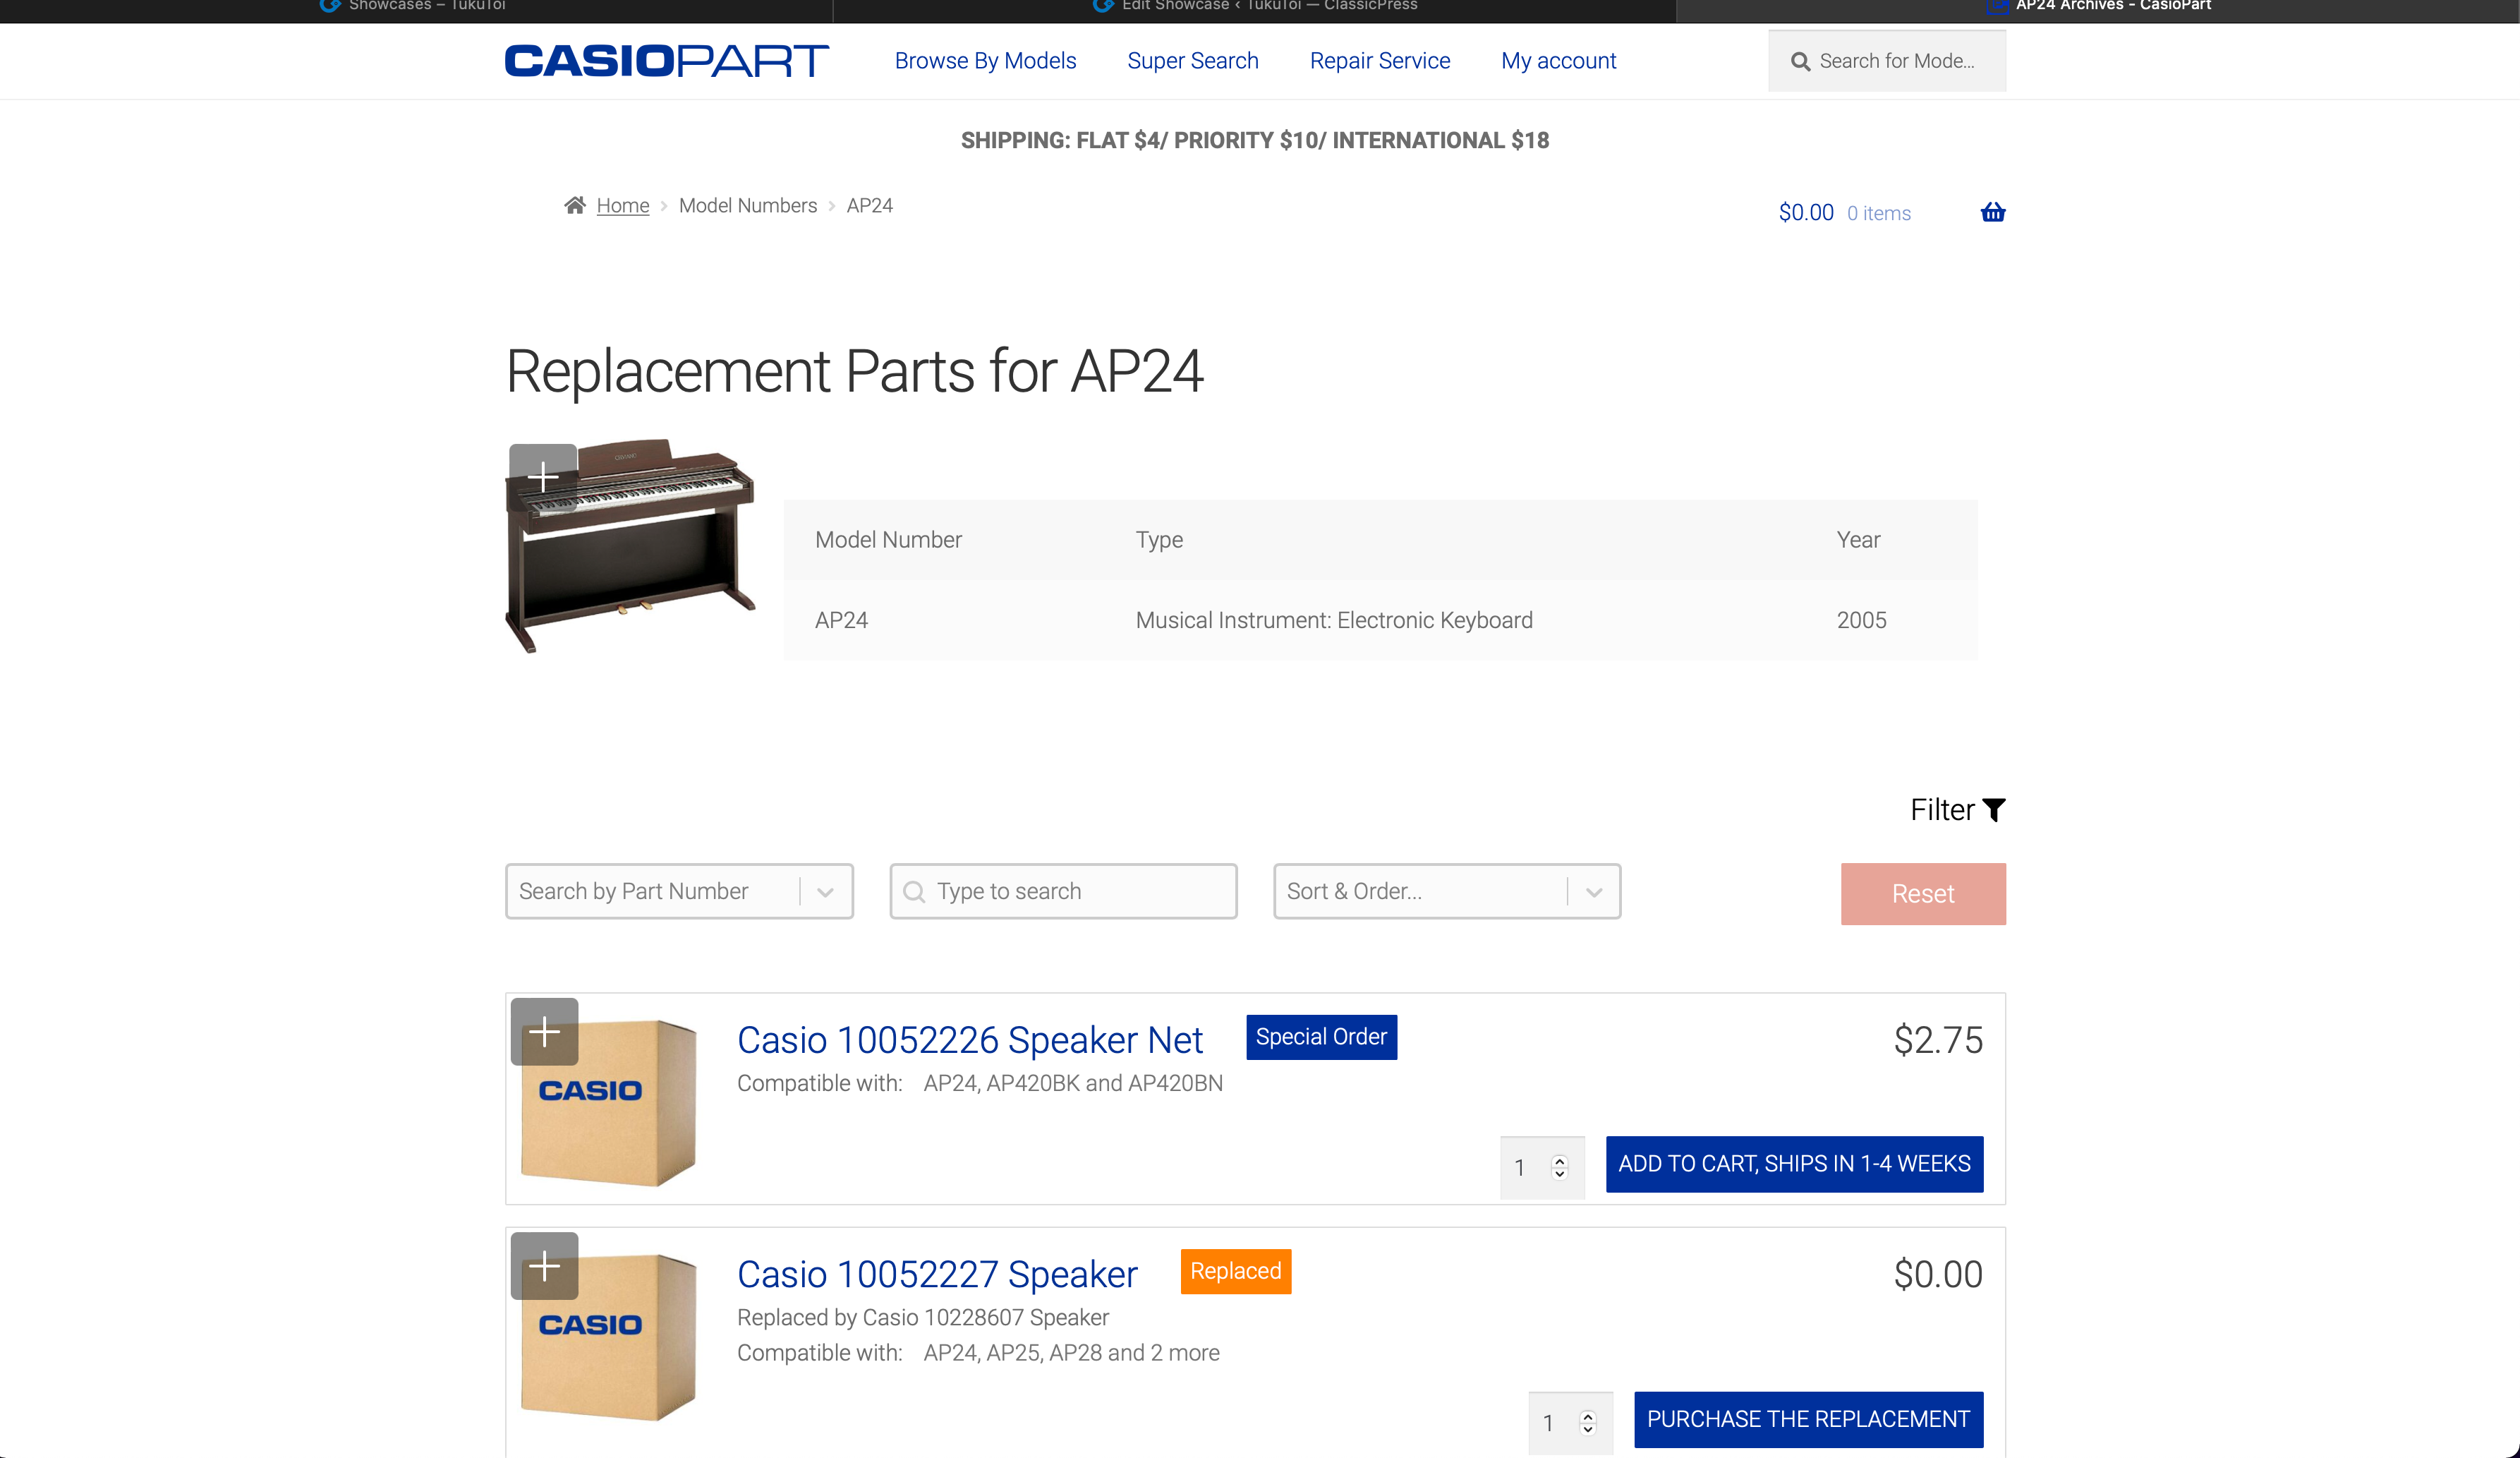Screen dimensions: 2520x1458
Task: Click the search magnifier icon in header
Action: [x=1800, y=62]
